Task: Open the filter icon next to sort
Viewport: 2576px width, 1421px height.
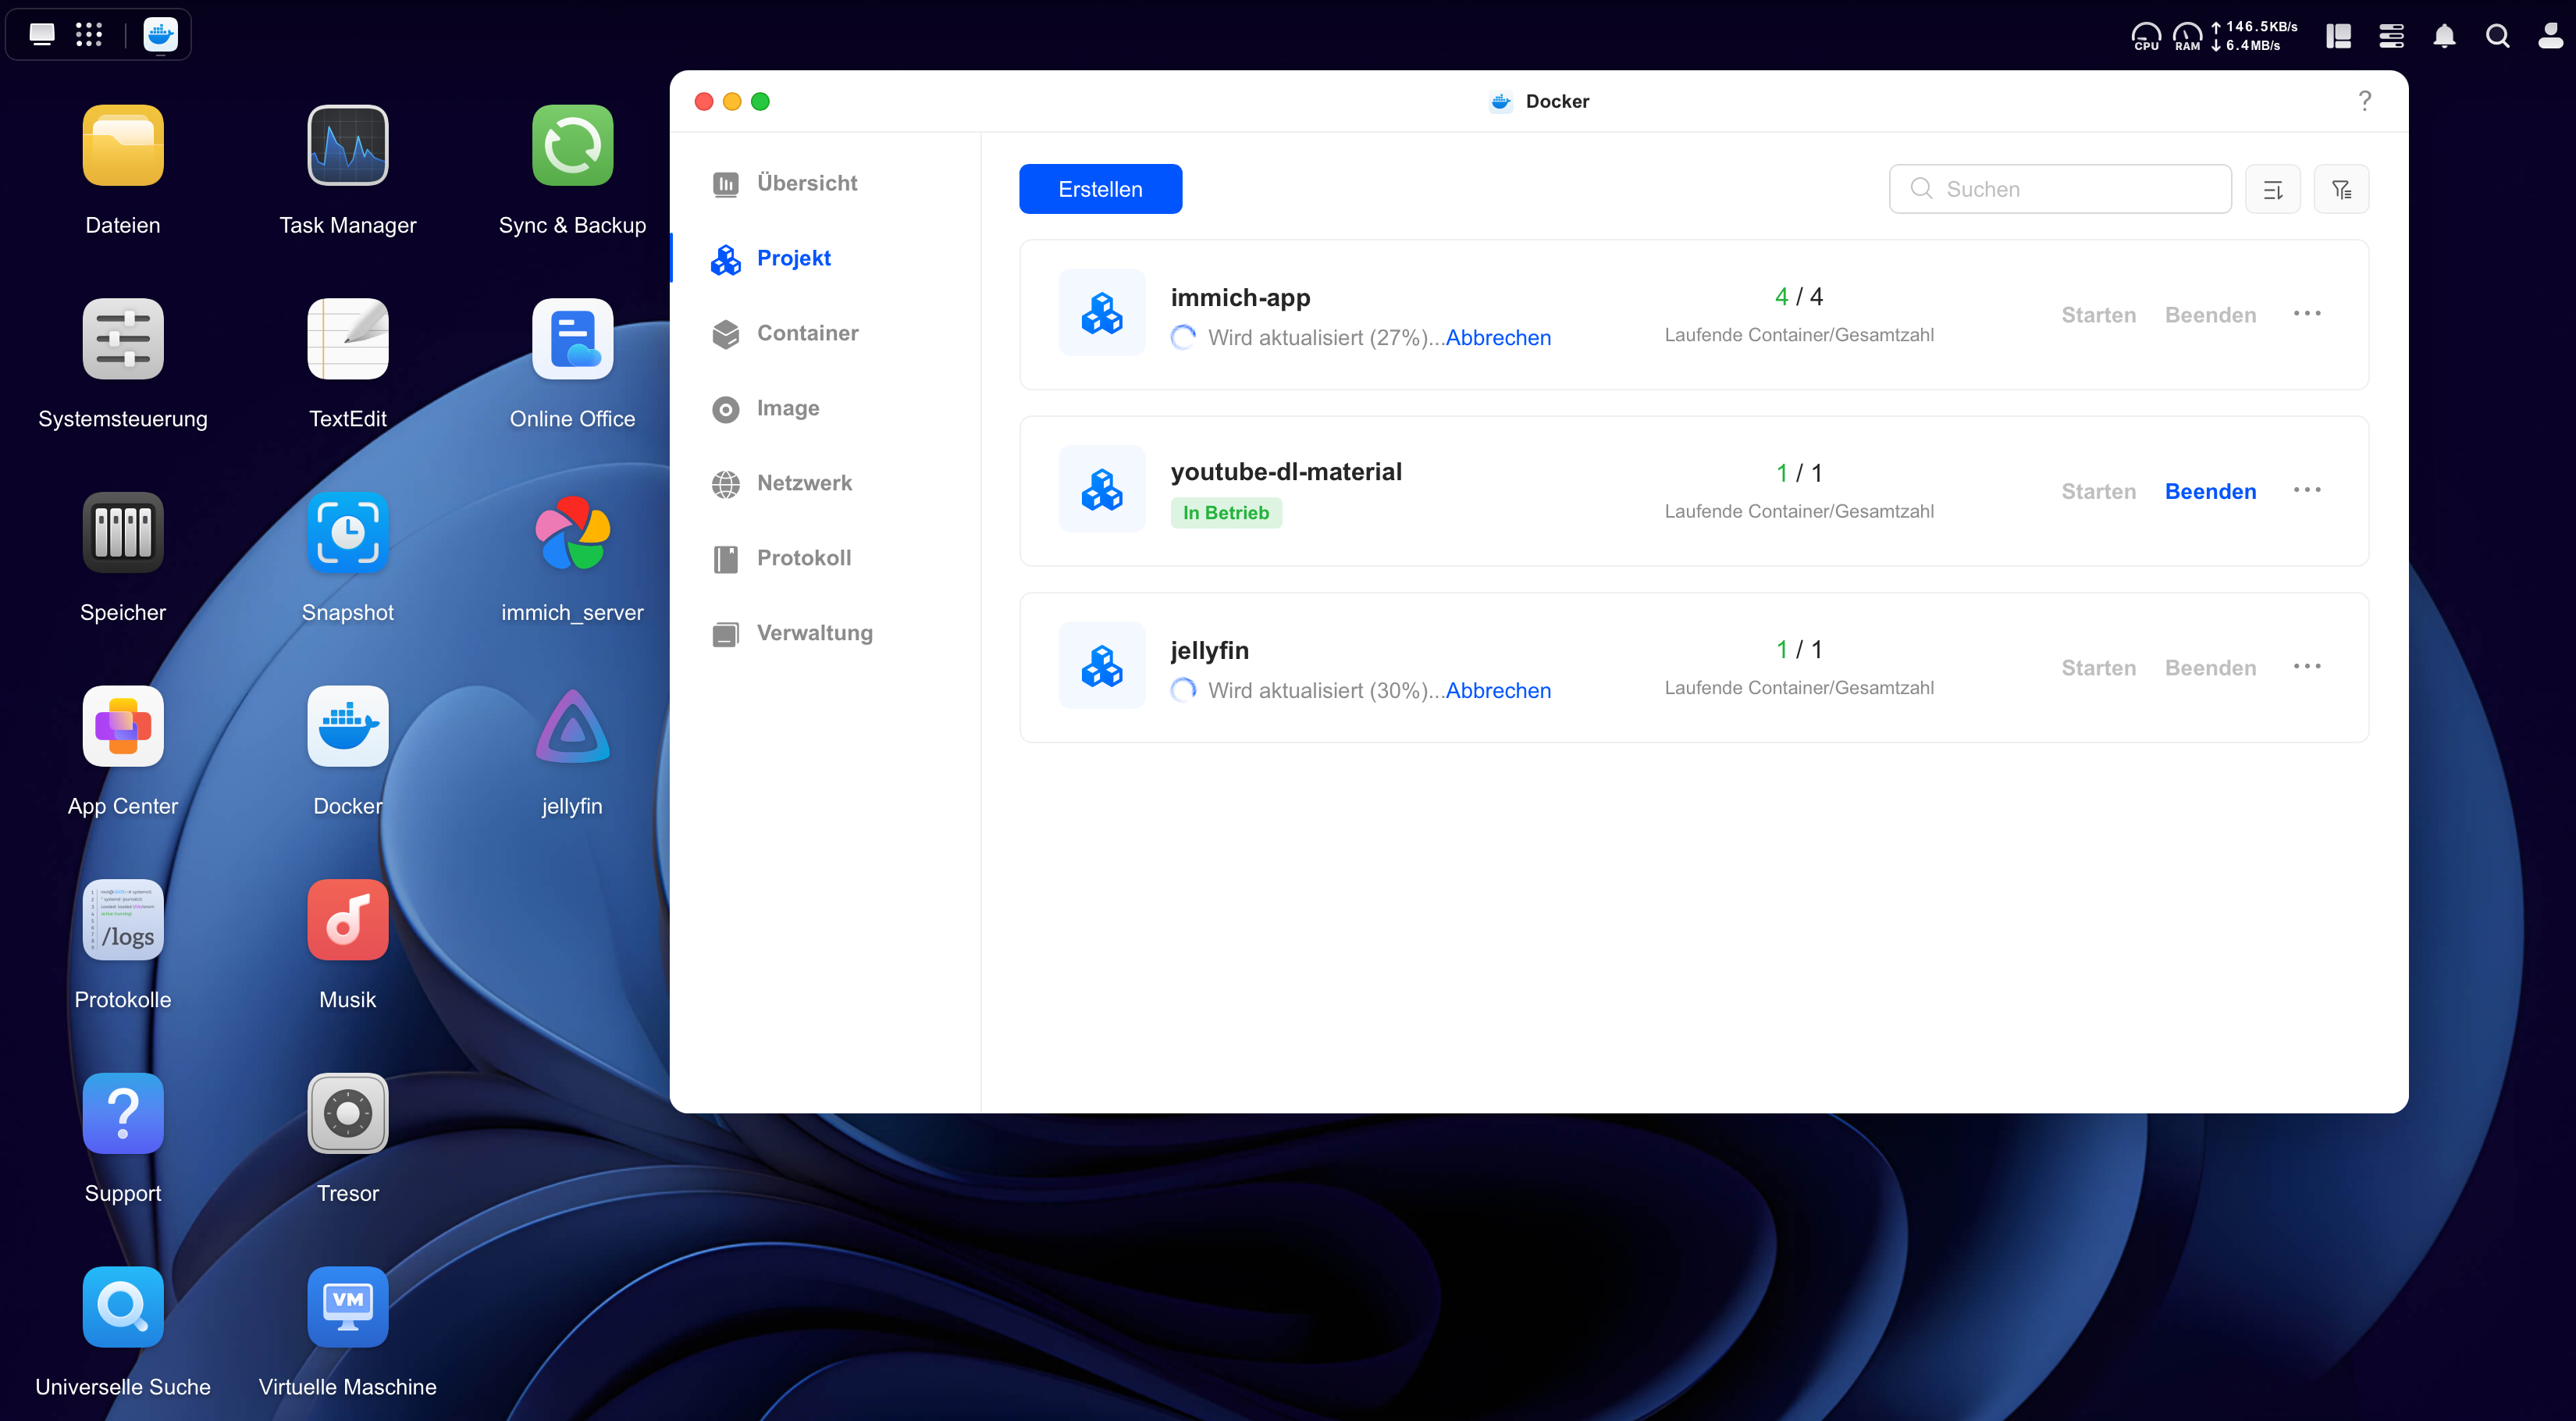Action: [2341, 189]
